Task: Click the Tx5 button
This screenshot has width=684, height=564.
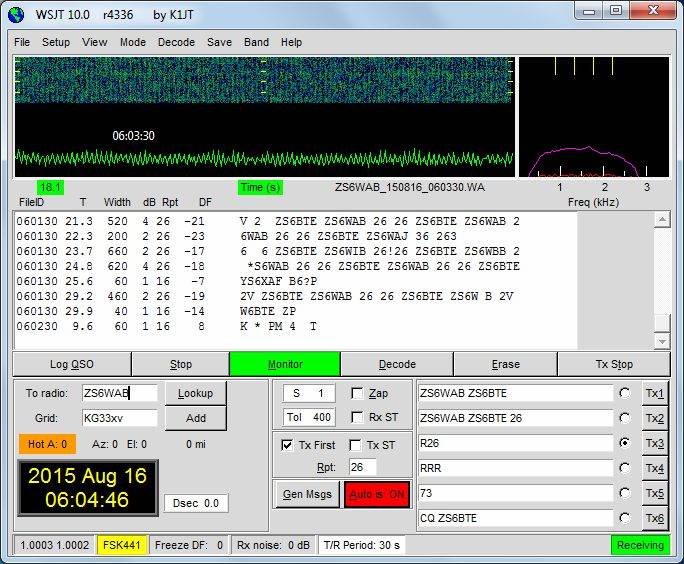Action: coord(654,493)
